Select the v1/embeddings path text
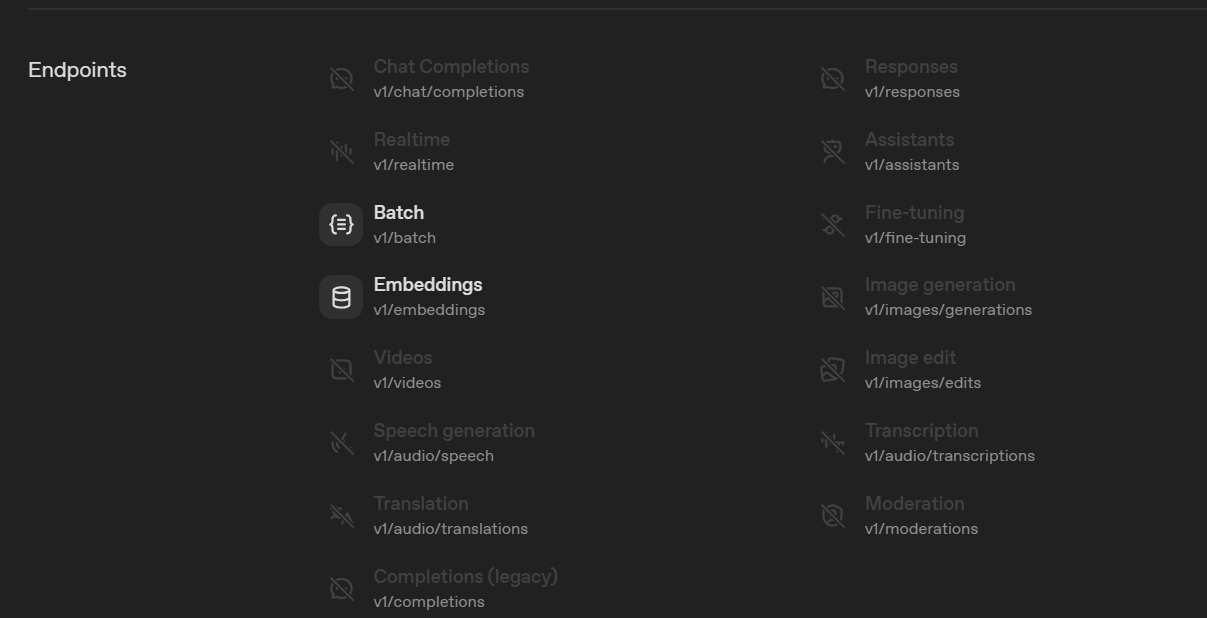This screenshot has height=618, width=1207. point(429,310)
